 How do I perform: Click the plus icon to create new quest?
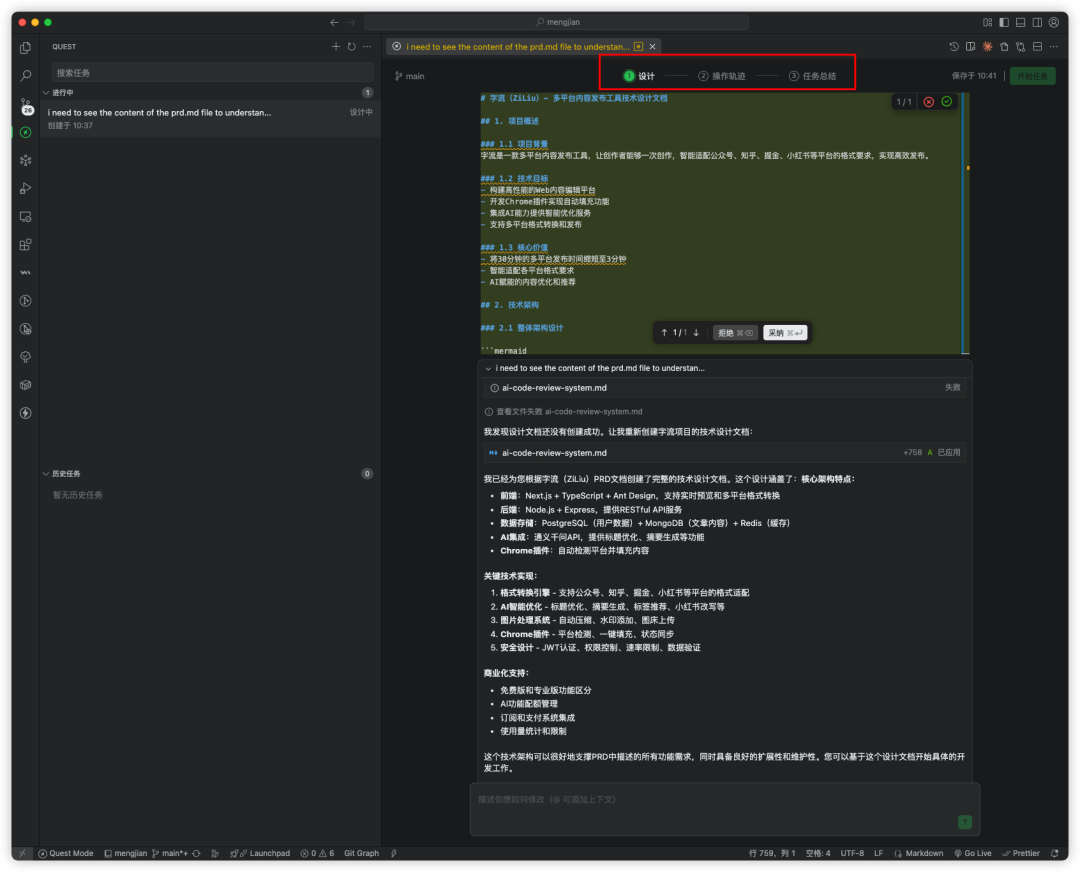336,47
